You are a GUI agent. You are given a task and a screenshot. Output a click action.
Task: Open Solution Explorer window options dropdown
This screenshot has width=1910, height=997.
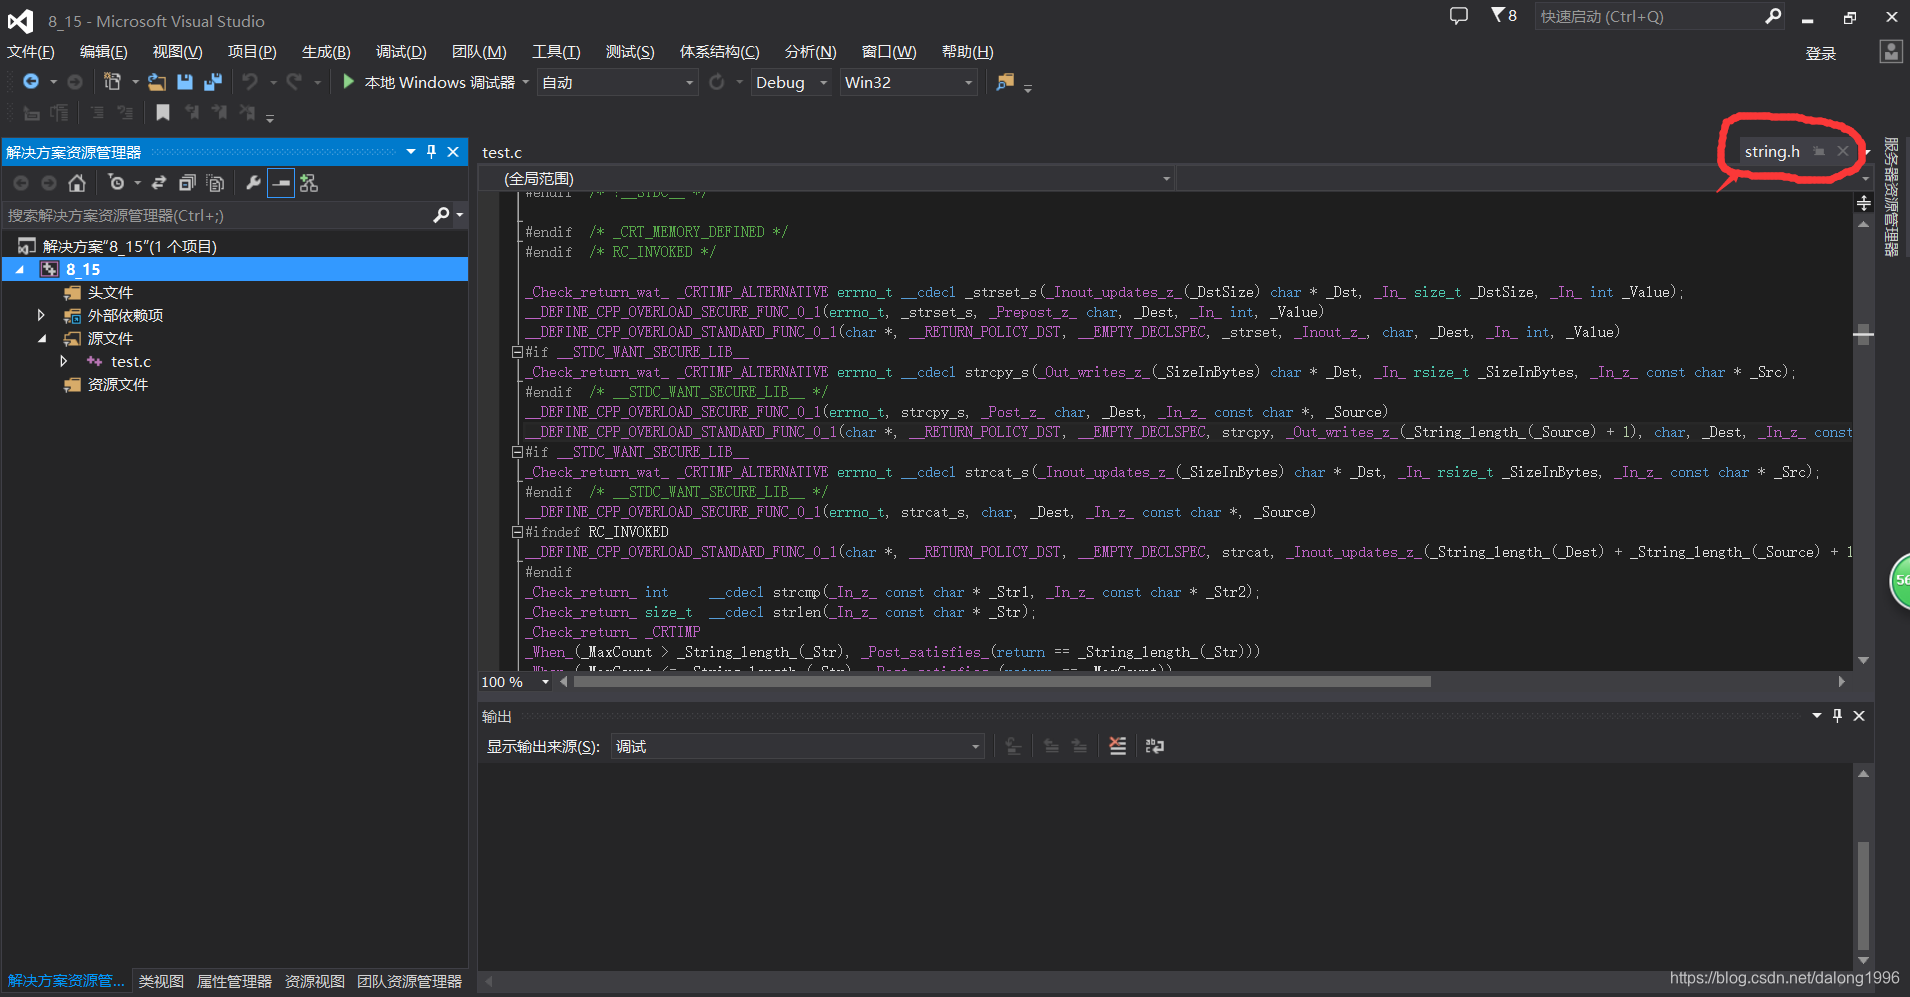tap(411, 152)
